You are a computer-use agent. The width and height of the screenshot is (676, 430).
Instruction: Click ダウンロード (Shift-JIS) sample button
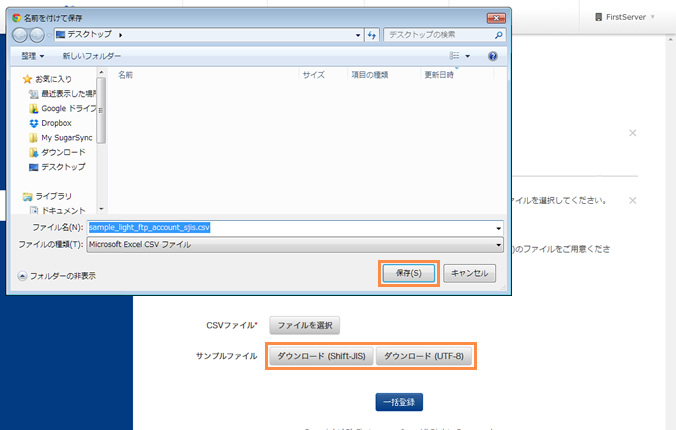[321, 356]
